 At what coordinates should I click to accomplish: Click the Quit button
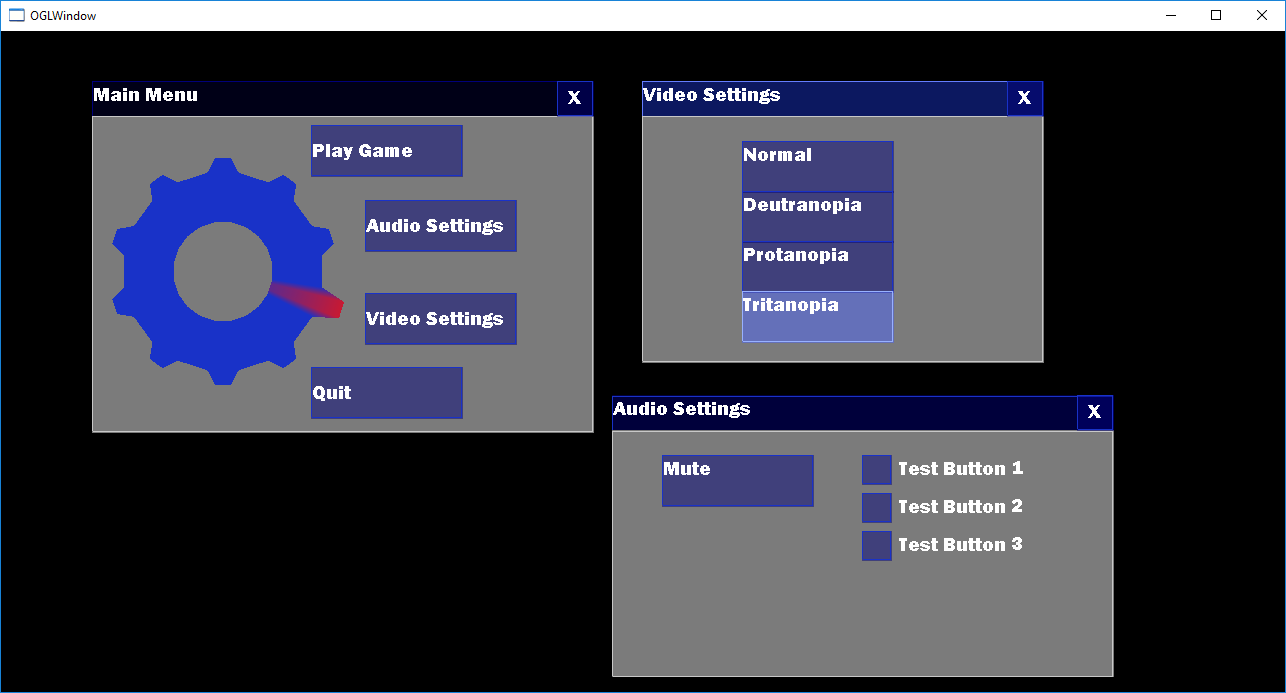386,393
